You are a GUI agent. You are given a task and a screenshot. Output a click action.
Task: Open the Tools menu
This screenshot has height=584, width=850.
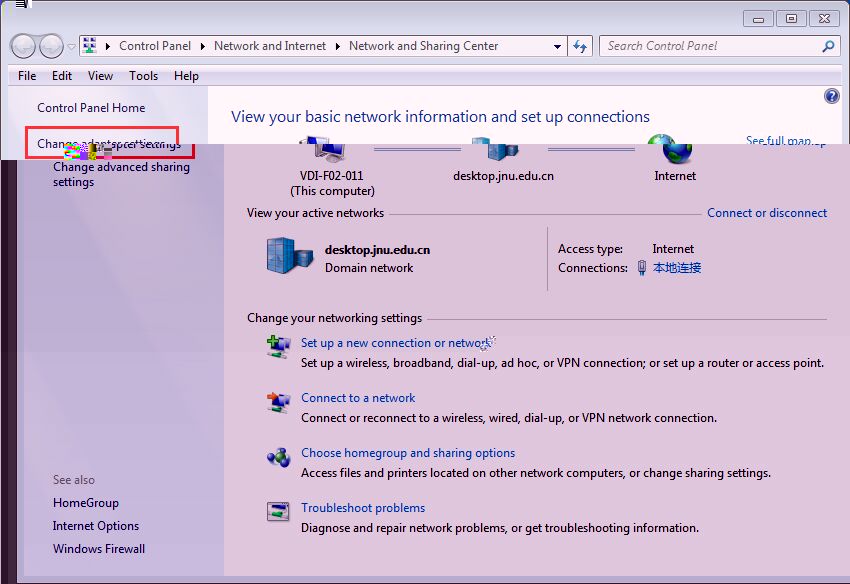coord(143,76)
